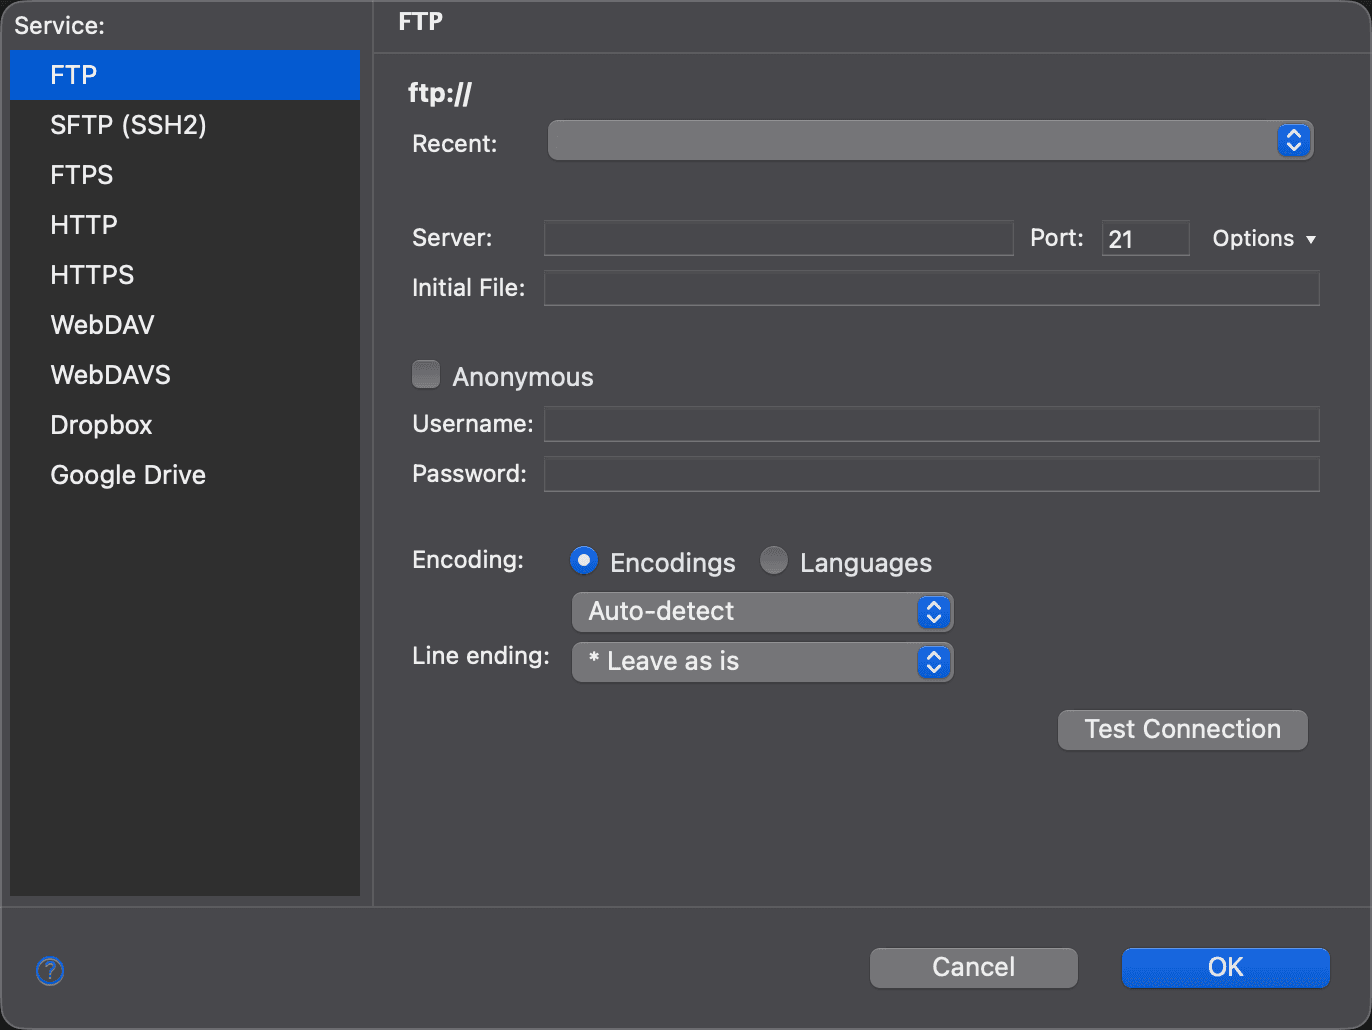Open the Line ending dropdown

762,662
